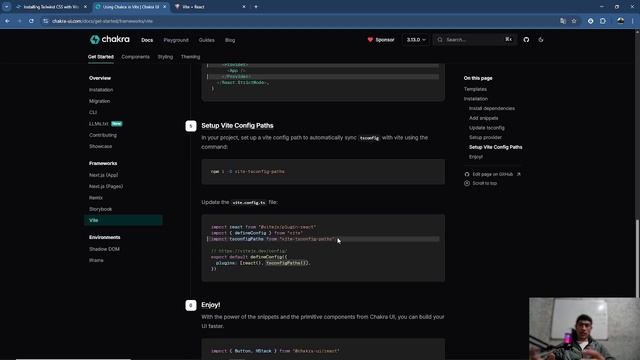Open LLMs.txt sidebar page
The width and height of the screenshot is (640, 360).
99,124
